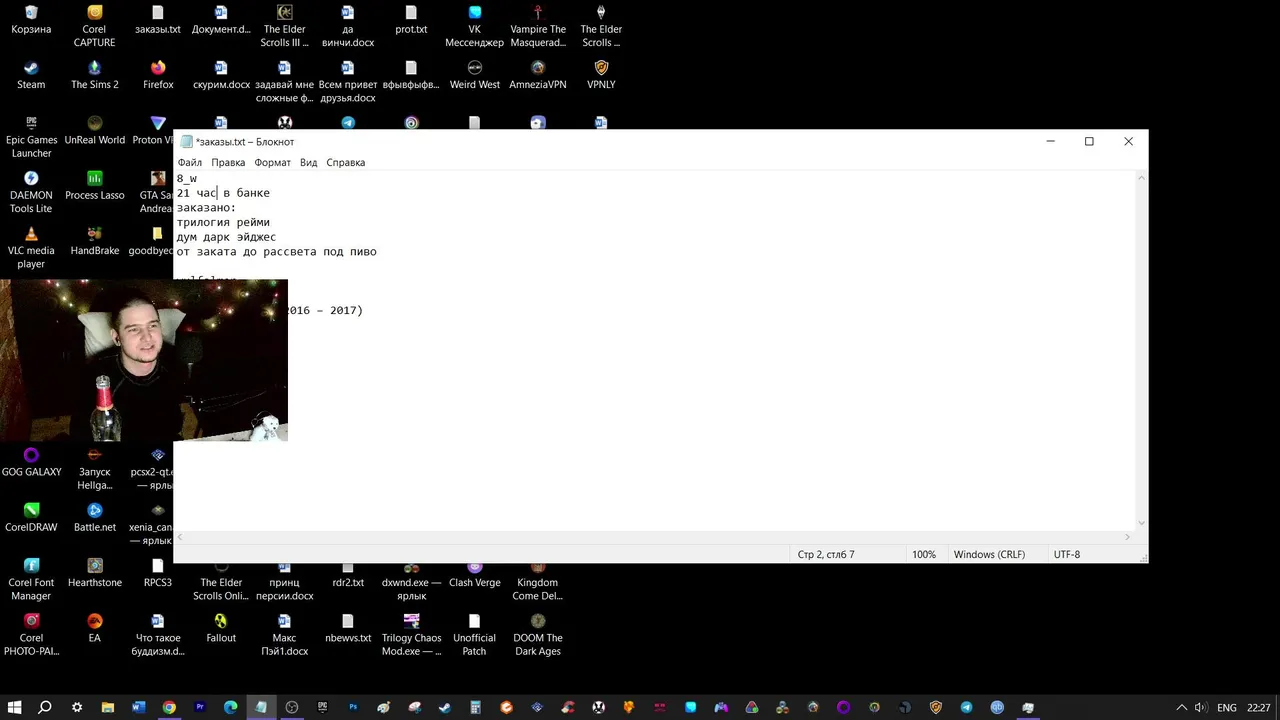
Task: Click the 'Стр 2, стлб 7' status field
Action: pos(826,554)
